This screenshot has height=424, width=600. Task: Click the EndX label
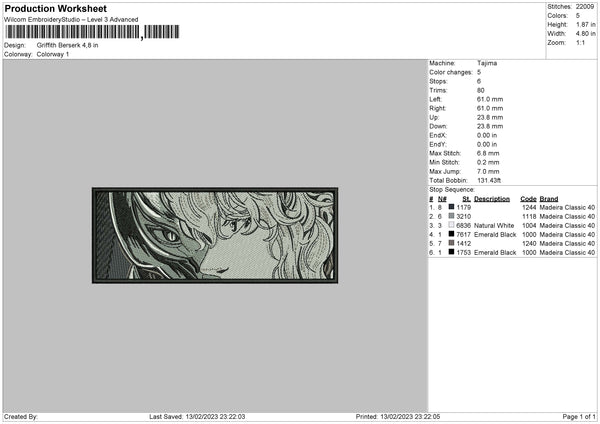438,135
